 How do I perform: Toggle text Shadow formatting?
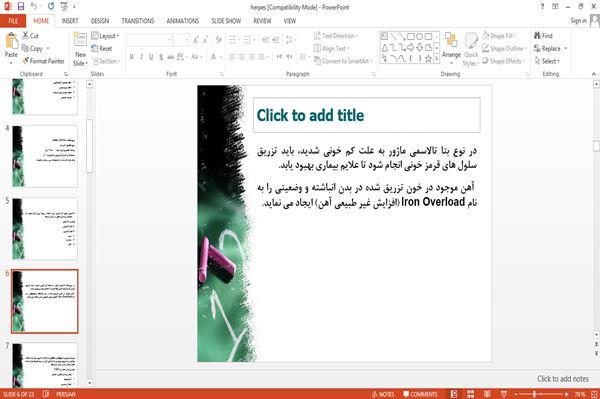[161, 57]
